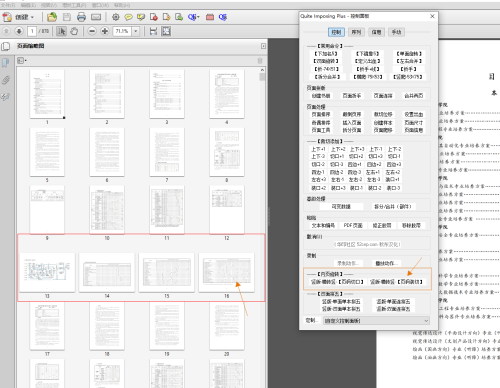Activate the Hand pan tool

click(x=74, y=31)
